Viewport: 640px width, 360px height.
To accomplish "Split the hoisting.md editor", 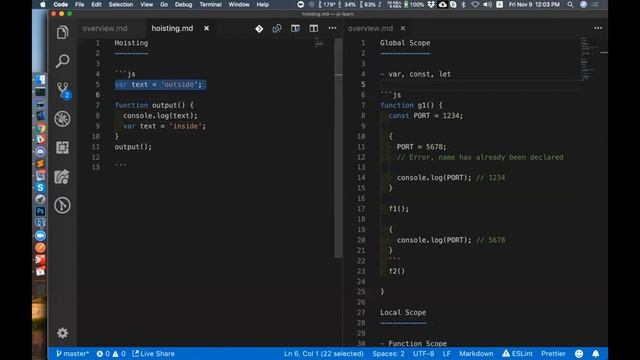I will [x=313, y=28].
